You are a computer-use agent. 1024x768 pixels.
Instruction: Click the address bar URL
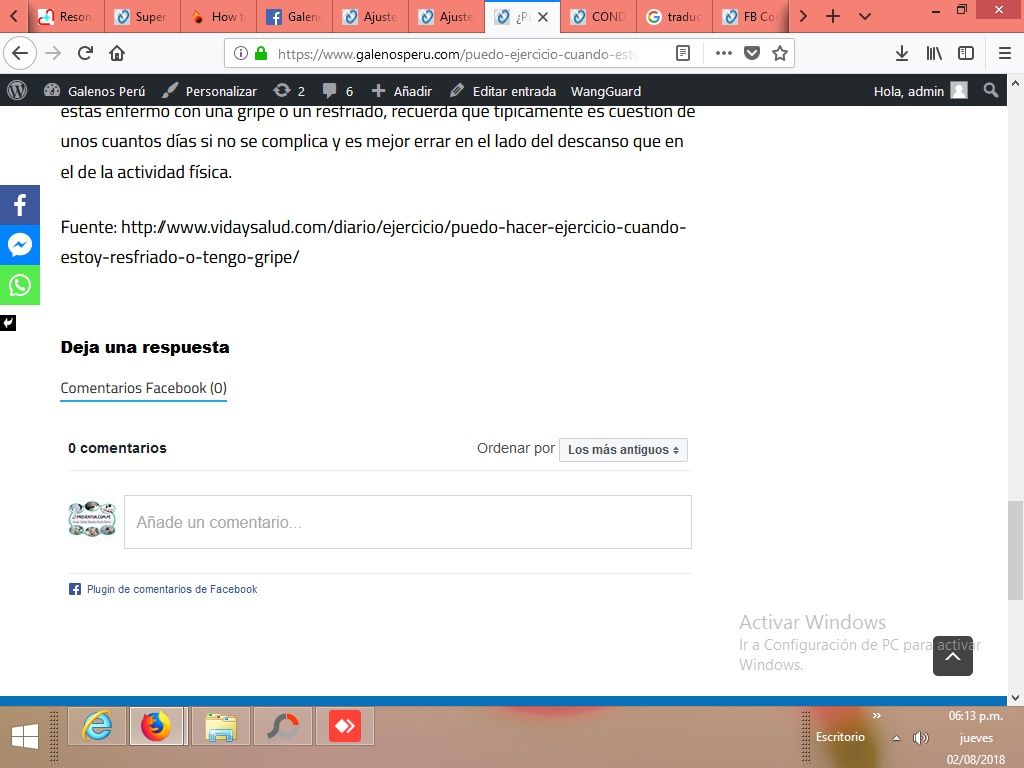(457, 54)
